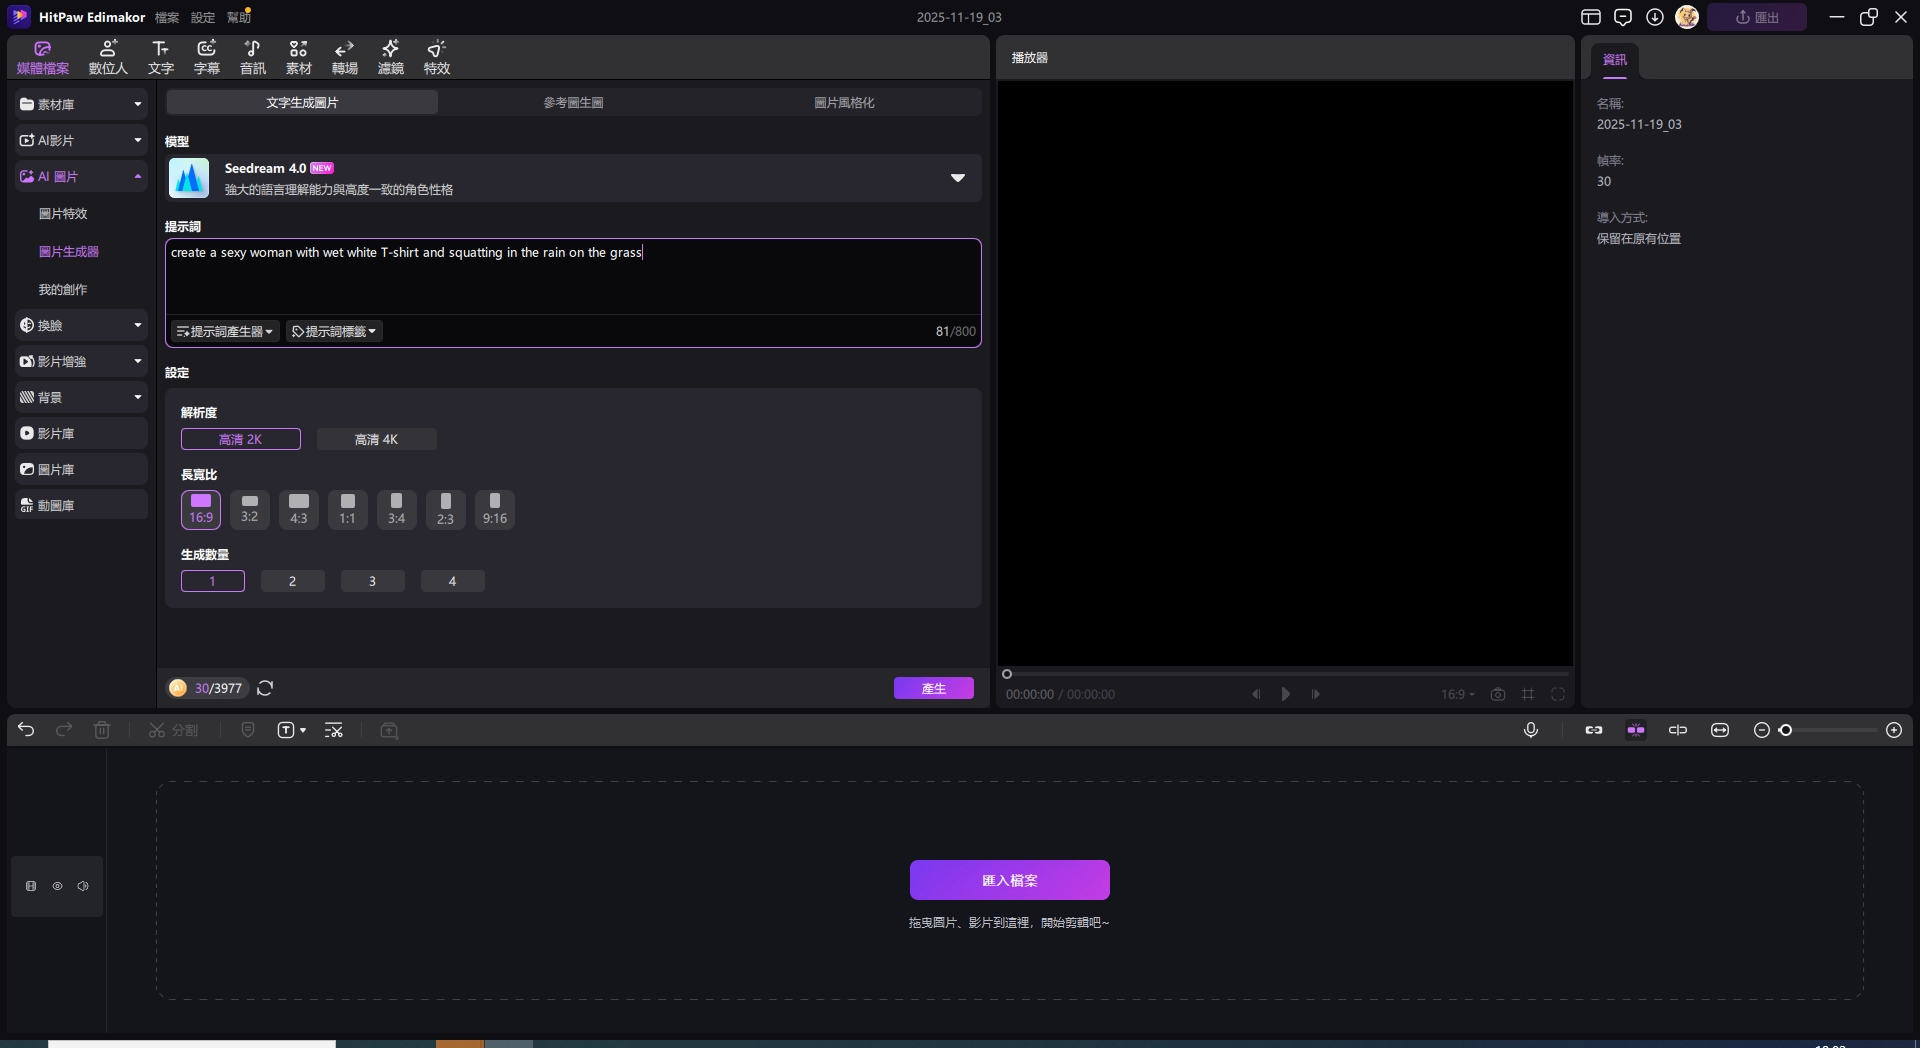Image resolution: width=1920 pixels, height=1048 pixels.
Task: Select the 轉場 transitions icon
Action: [345, 57]
